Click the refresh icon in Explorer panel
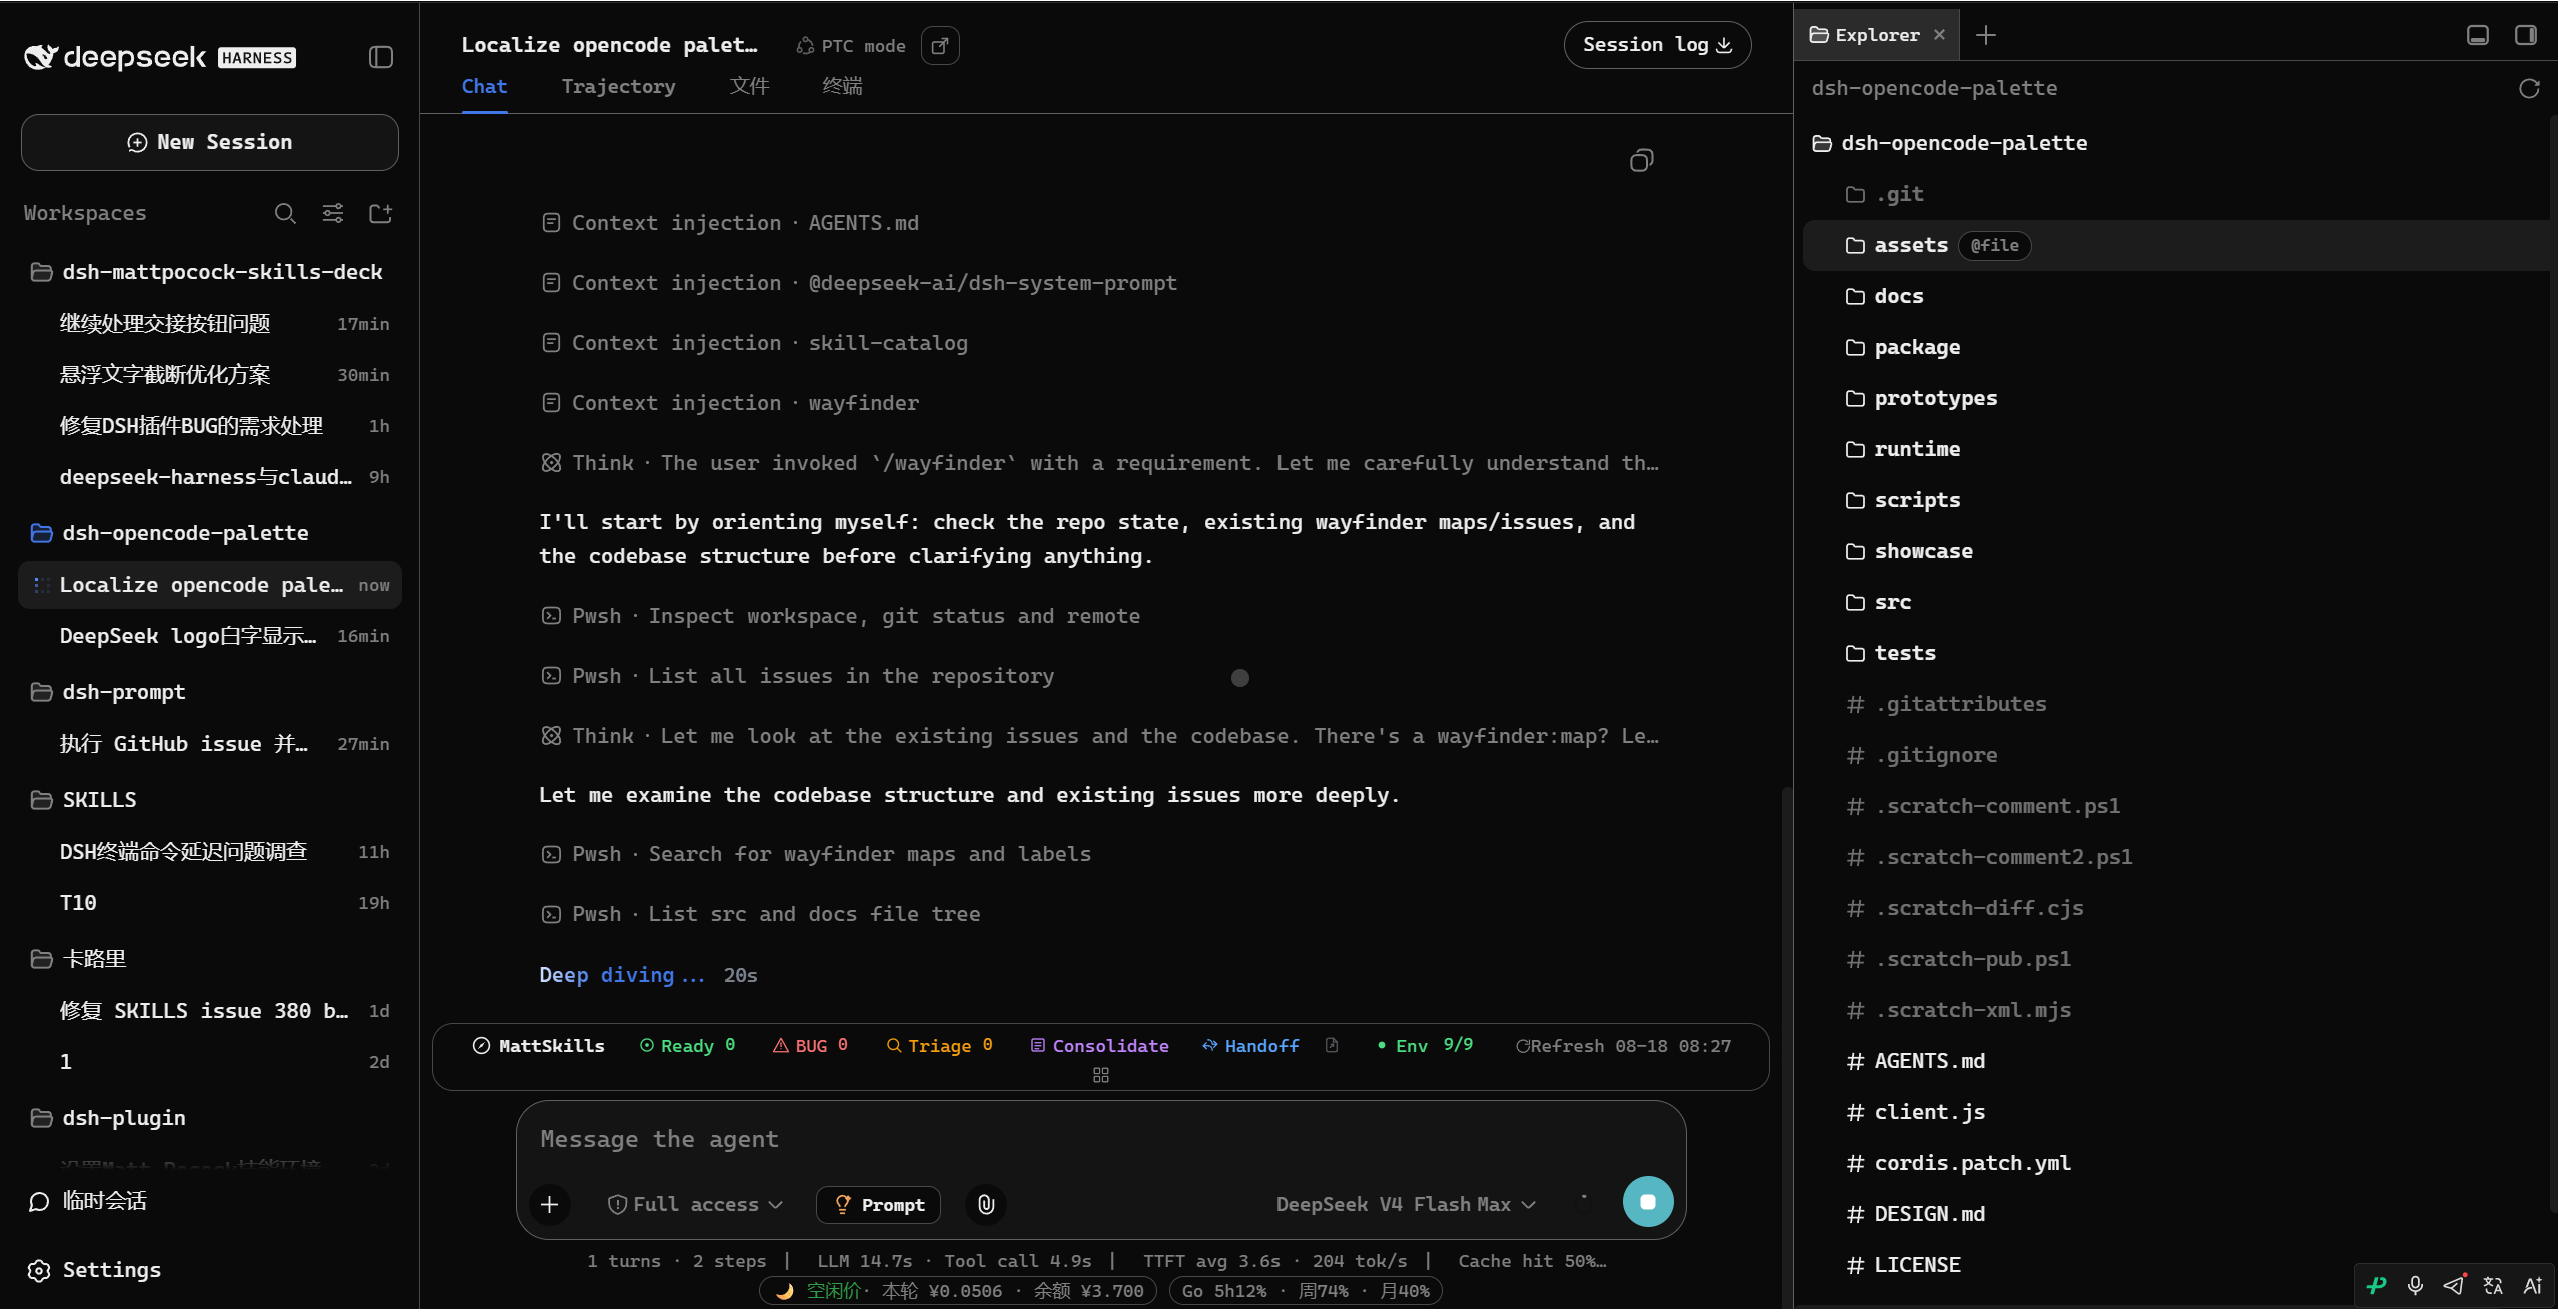 click(x=2529, y=89)
